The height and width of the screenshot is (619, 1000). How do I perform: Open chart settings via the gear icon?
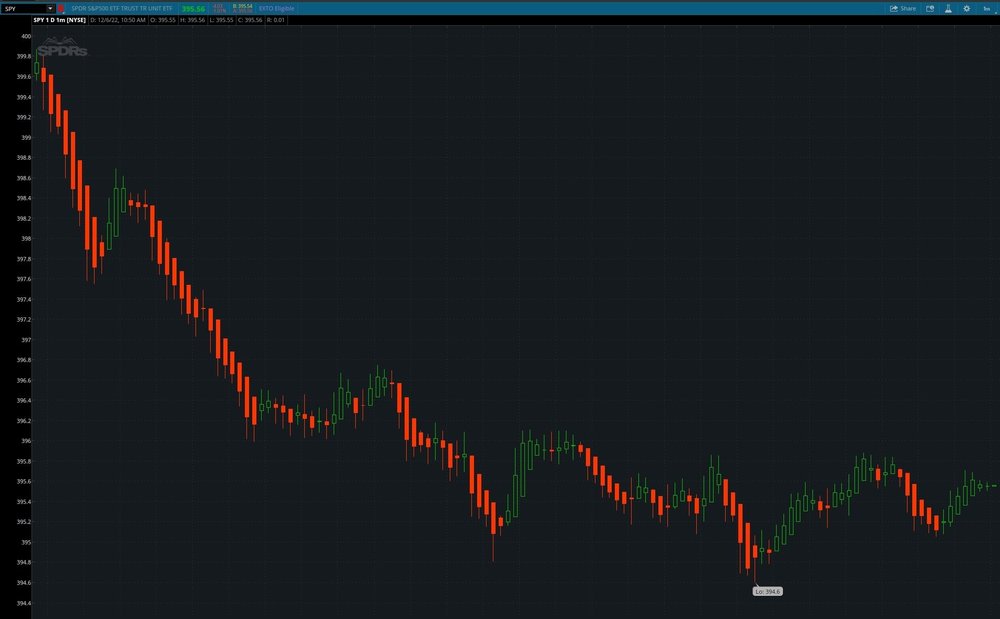tap(967, 8)
